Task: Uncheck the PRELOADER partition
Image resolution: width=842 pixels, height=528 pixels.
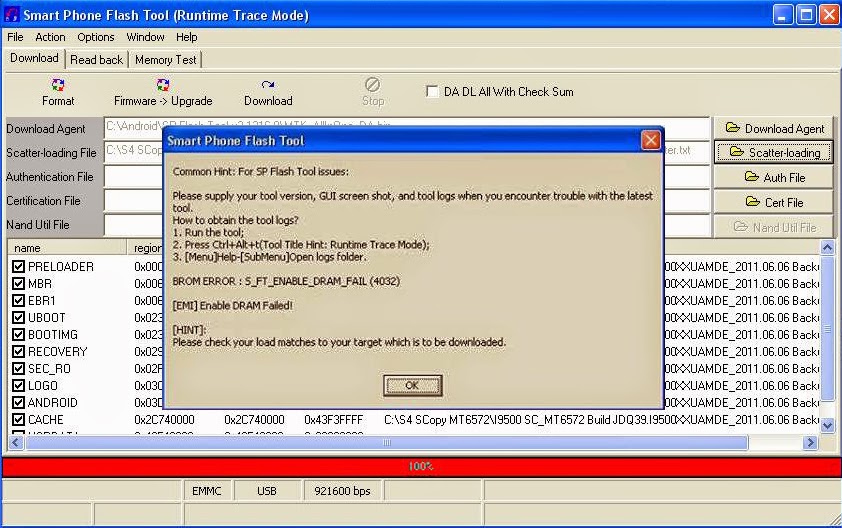Action: [x=18, y=266]
